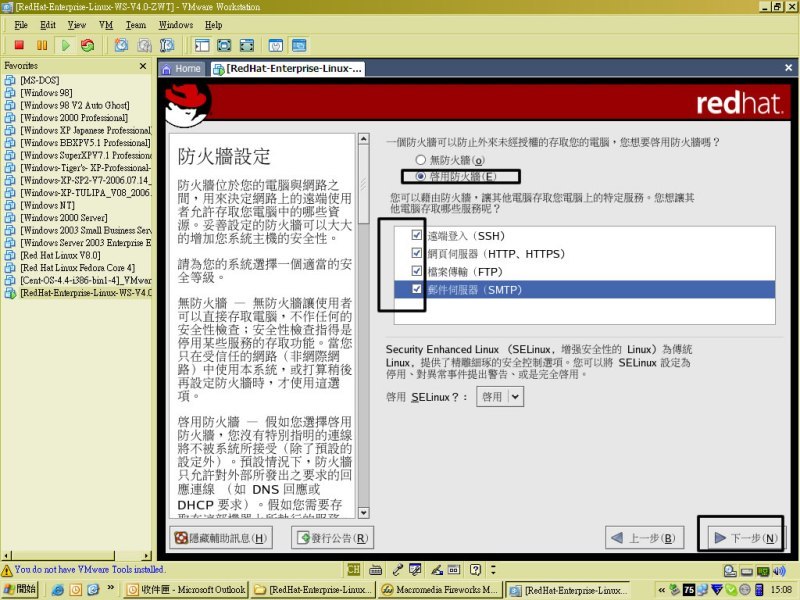Switch to the Home tab

pos(182,69)
